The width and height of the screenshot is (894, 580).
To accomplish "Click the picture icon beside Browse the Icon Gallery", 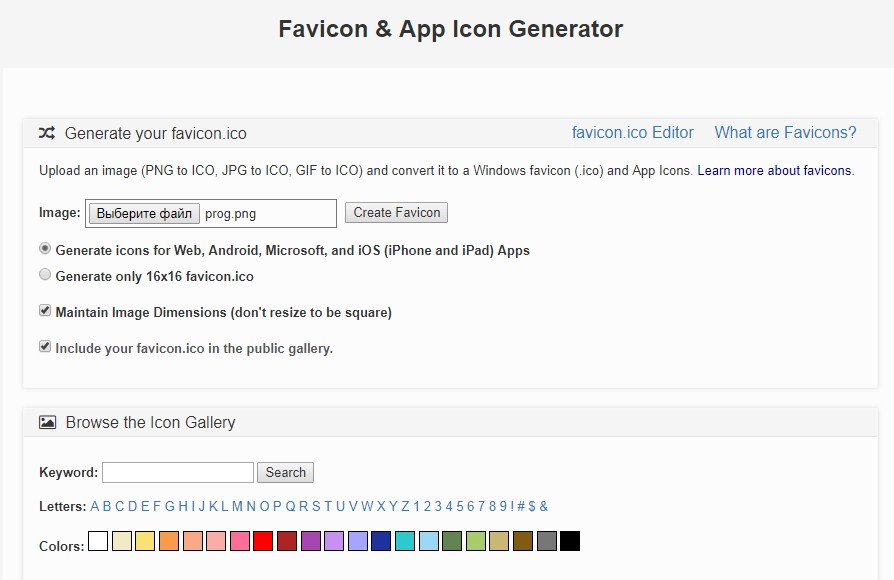I will 47,422.
